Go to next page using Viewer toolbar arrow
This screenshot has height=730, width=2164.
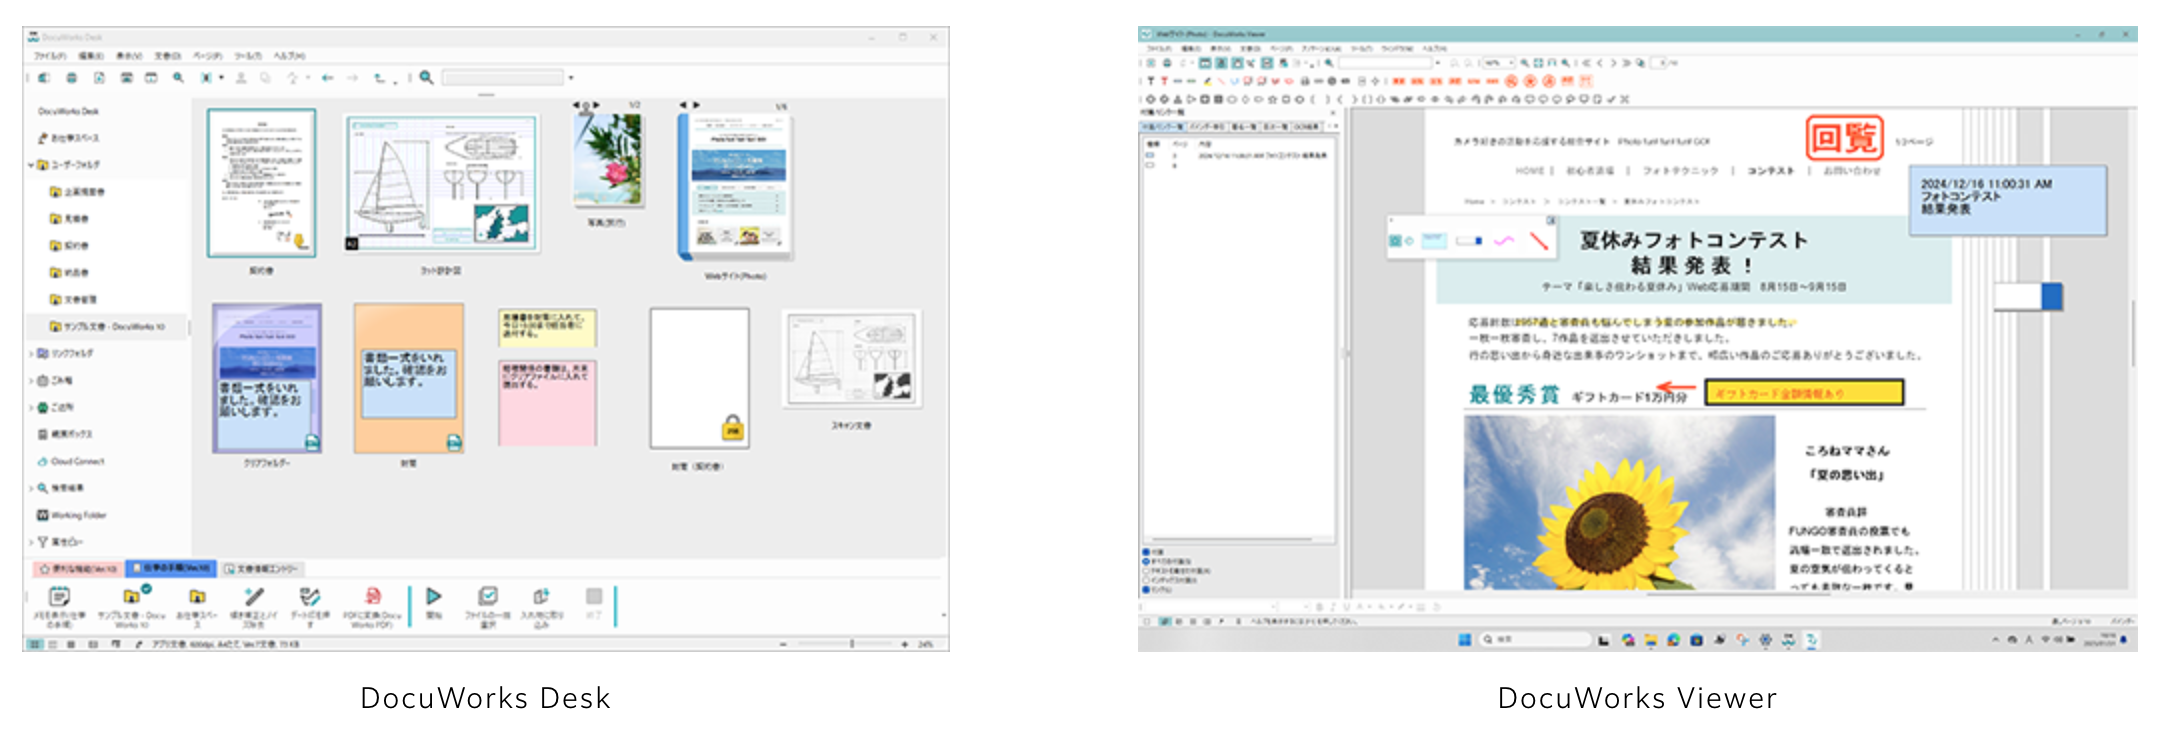(x=1612, y=63)
